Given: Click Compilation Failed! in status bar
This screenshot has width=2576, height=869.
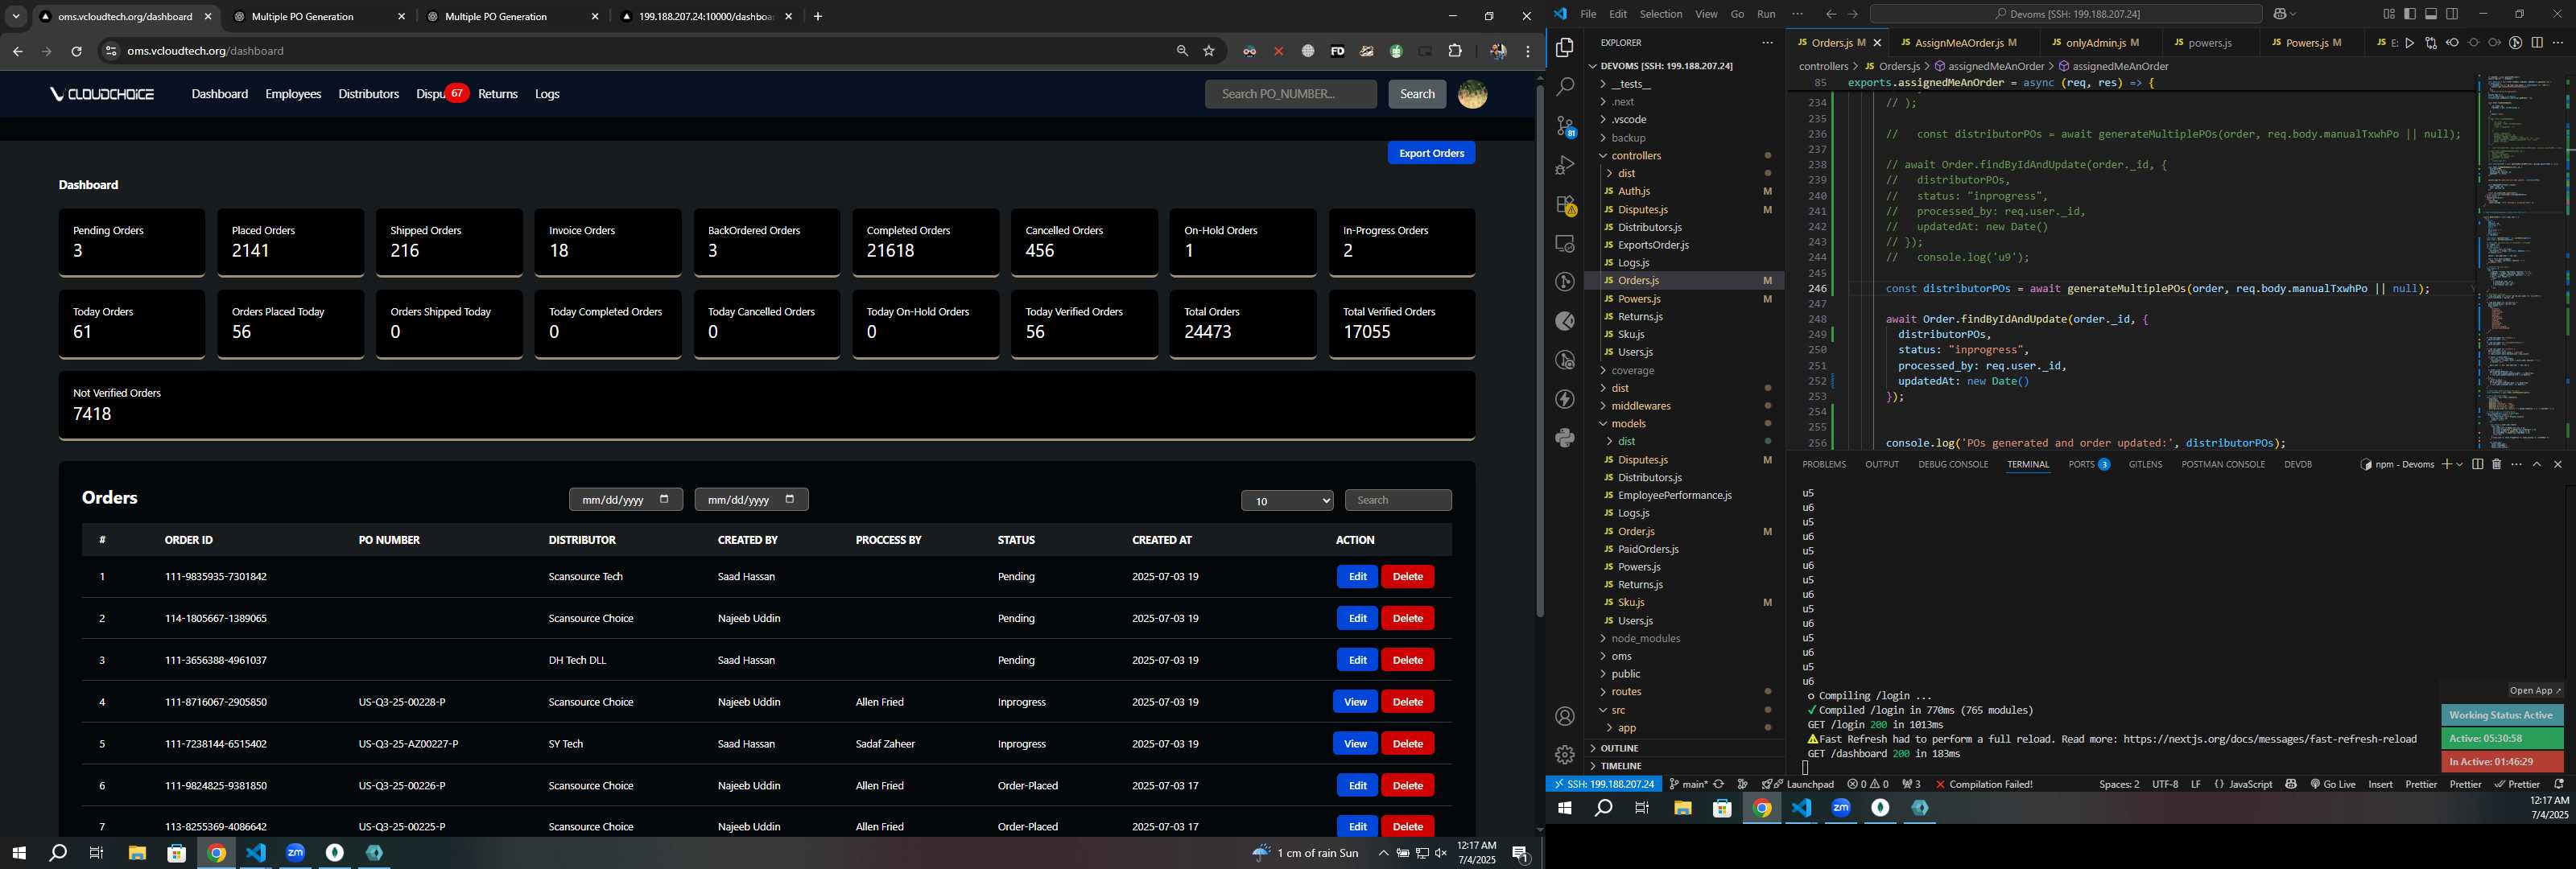Looking at the screenshot, I should pos(1984,784).
